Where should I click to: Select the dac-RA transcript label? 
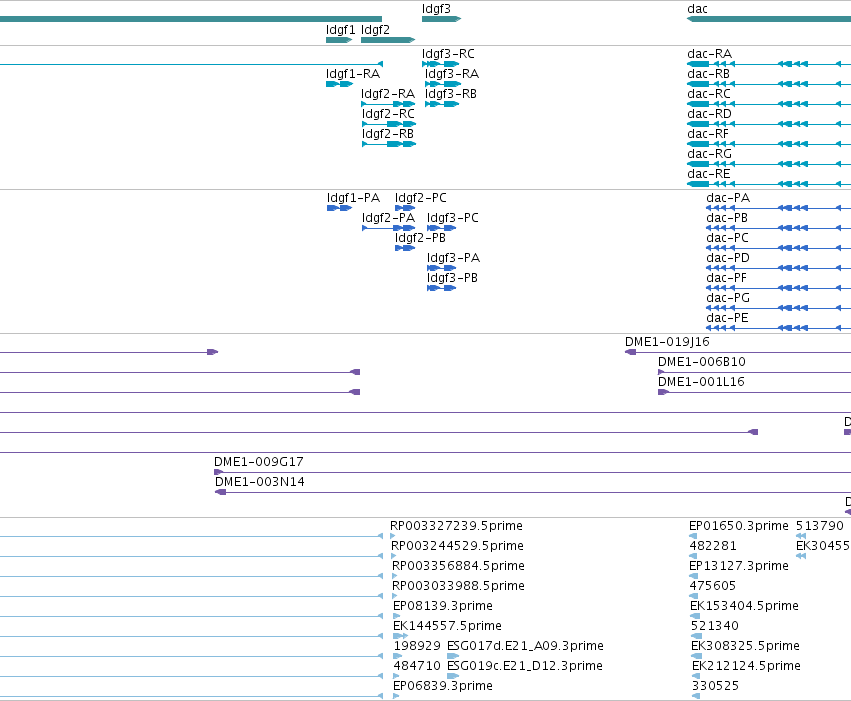pyautogui.click(x=709, y=54)
